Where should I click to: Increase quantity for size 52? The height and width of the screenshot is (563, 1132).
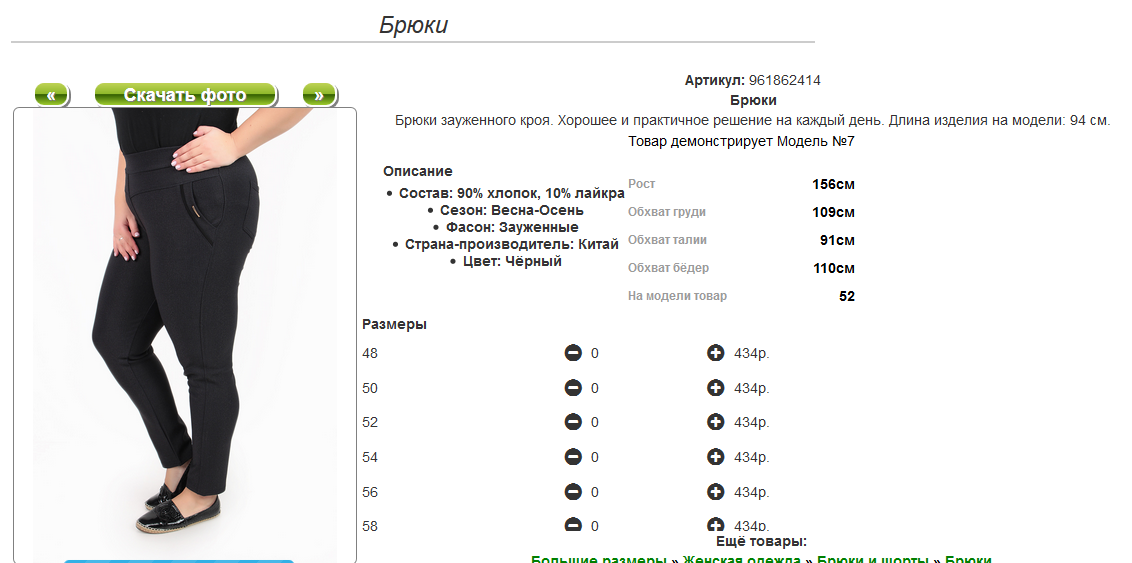tap(715, 422)
